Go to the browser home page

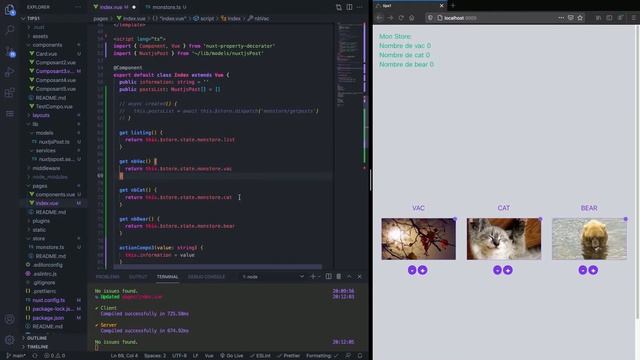411,18
